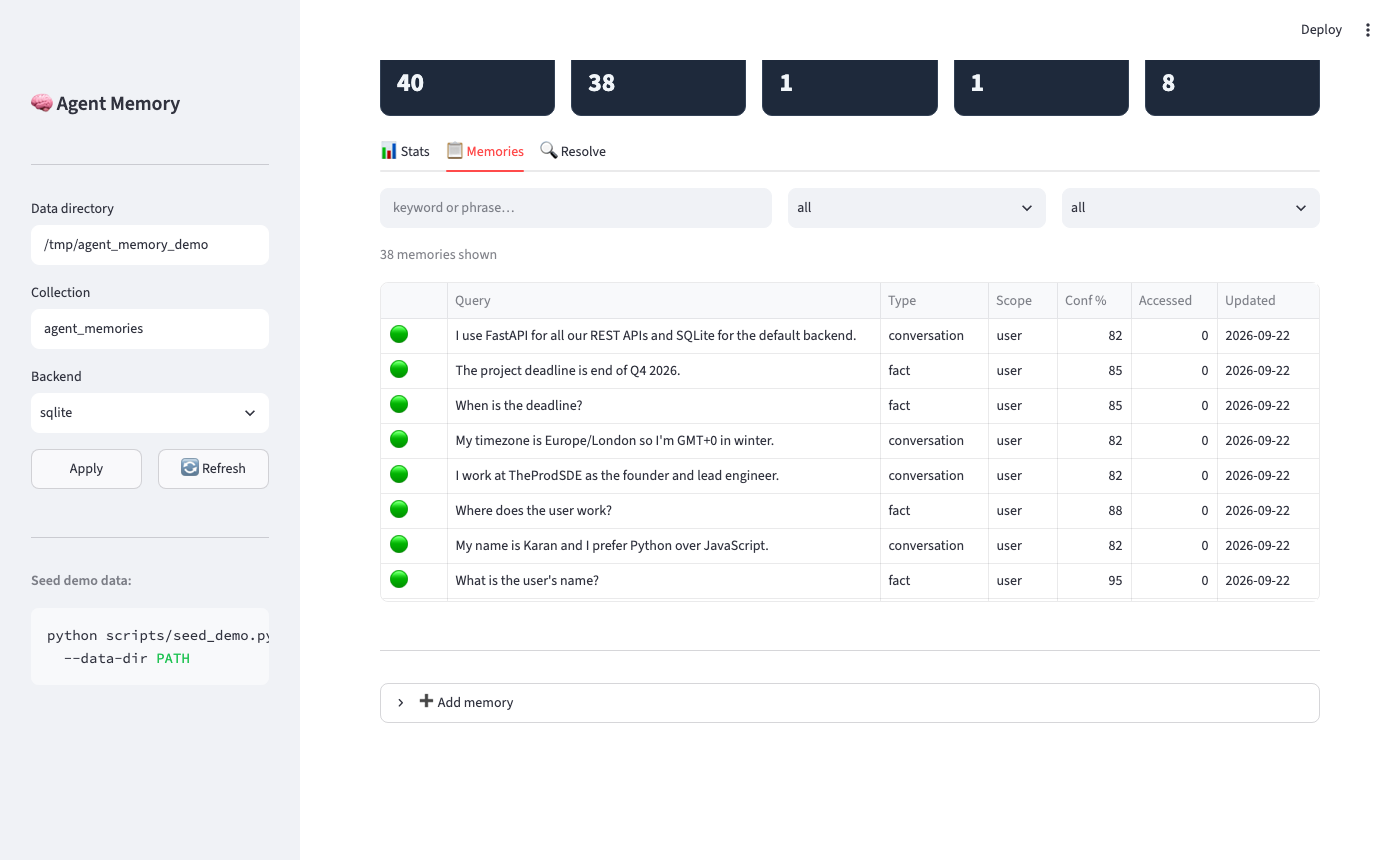Click the green dot beside 'What is the user's name?'
The width and height of the screenshot is (1400, 860).
point(399,580)
